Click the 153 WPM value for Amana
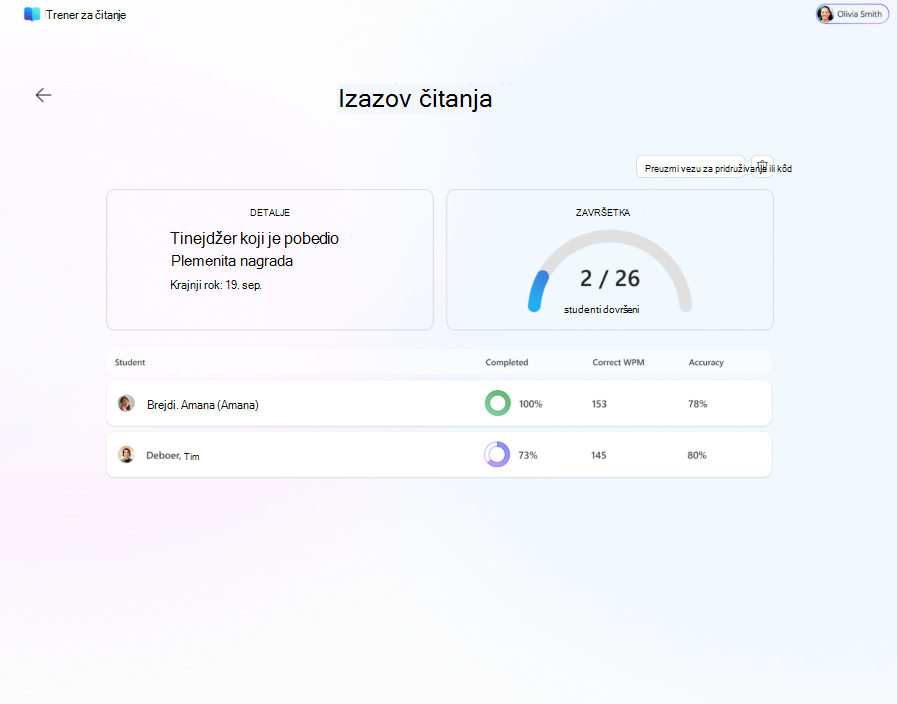Viewport: 897px width, 704px height. tap(599, 404)
